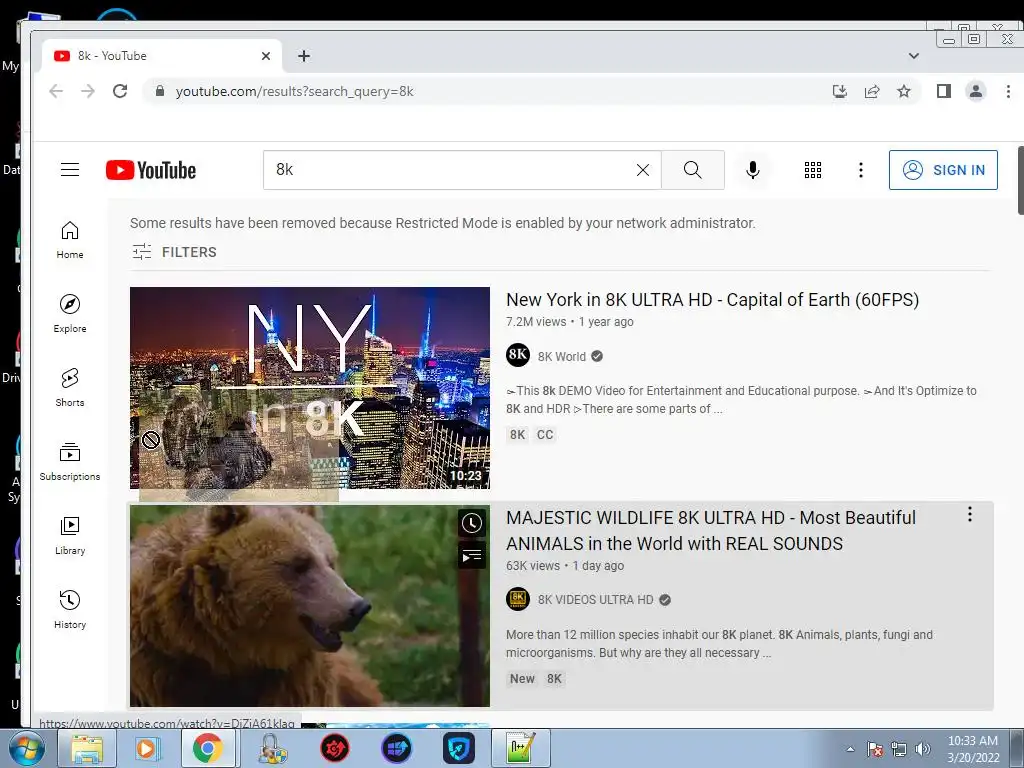The image size is (1024, 768).
Task: Play the New York 8K thumbnail
Action: coord(310,388)
